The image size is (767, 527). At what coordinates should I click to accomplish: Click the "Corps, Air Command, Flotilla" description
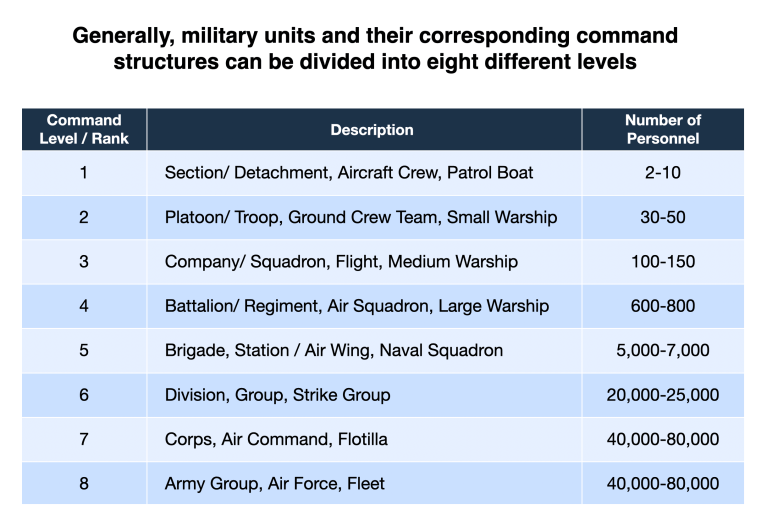276,439
